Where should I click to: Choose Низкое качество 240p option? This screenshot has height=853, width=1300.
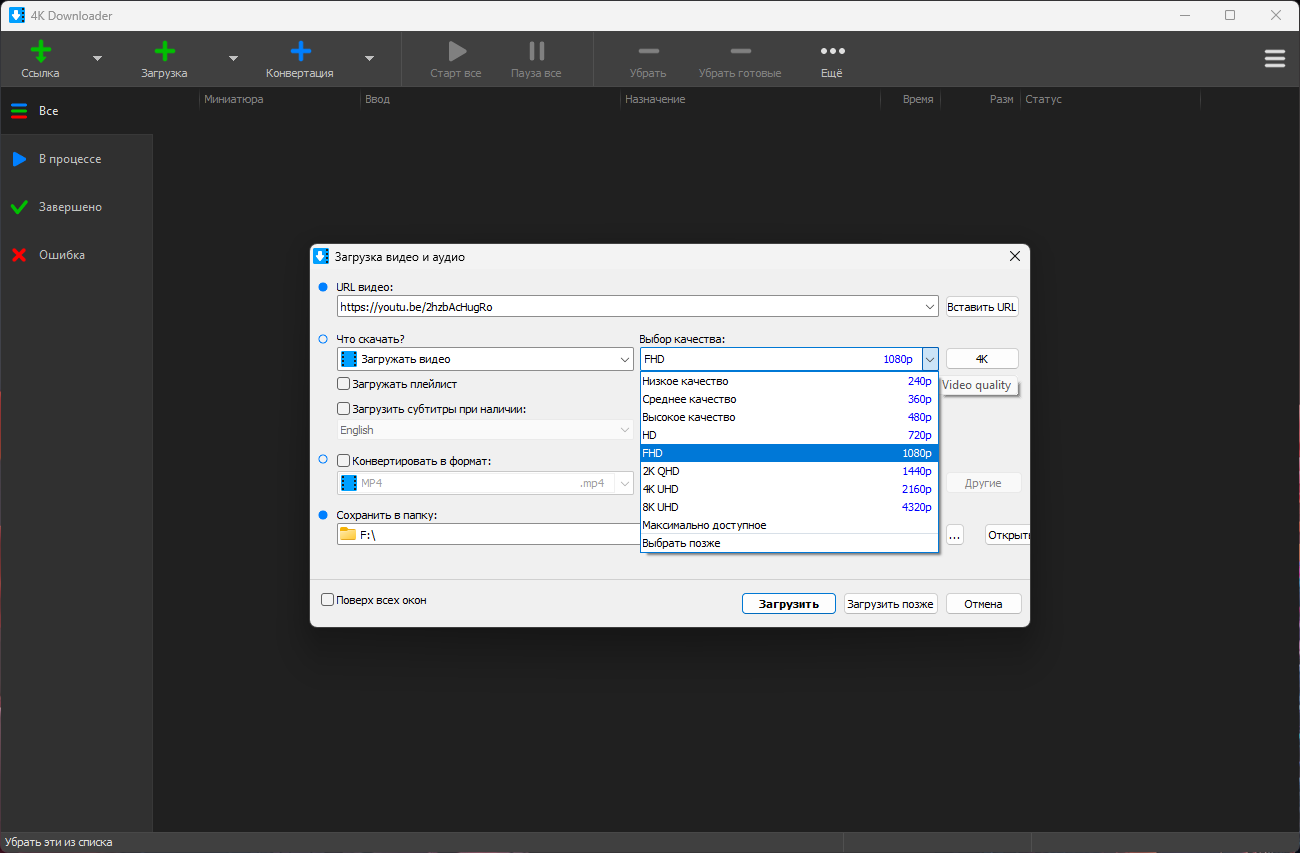(789, 381)
